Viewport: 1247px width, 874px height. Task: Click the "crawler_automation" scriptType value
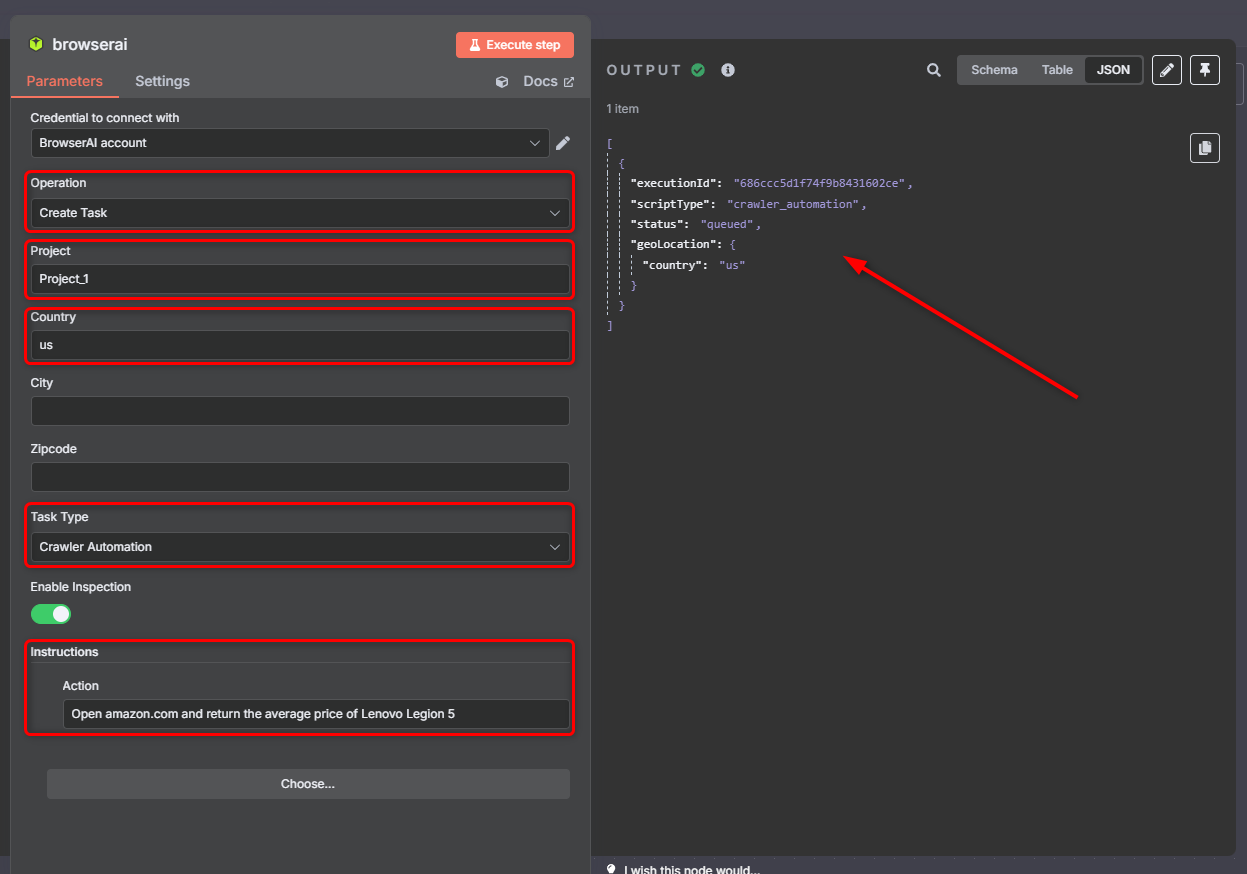pos(793,204)
